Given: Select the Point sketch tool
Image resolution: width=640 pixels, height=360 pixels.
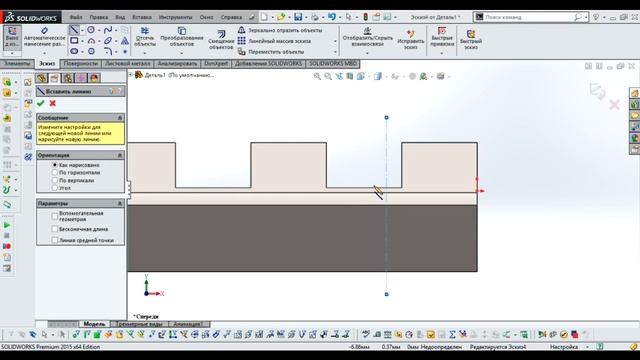Looking at the screenshot, I should pyautogui.click(x=125, y=52).
